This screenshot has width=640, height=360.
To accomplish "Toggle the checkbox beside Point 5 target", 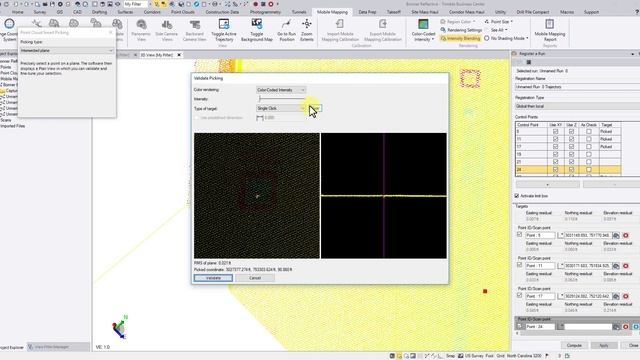I will click(x=520, y=235).
